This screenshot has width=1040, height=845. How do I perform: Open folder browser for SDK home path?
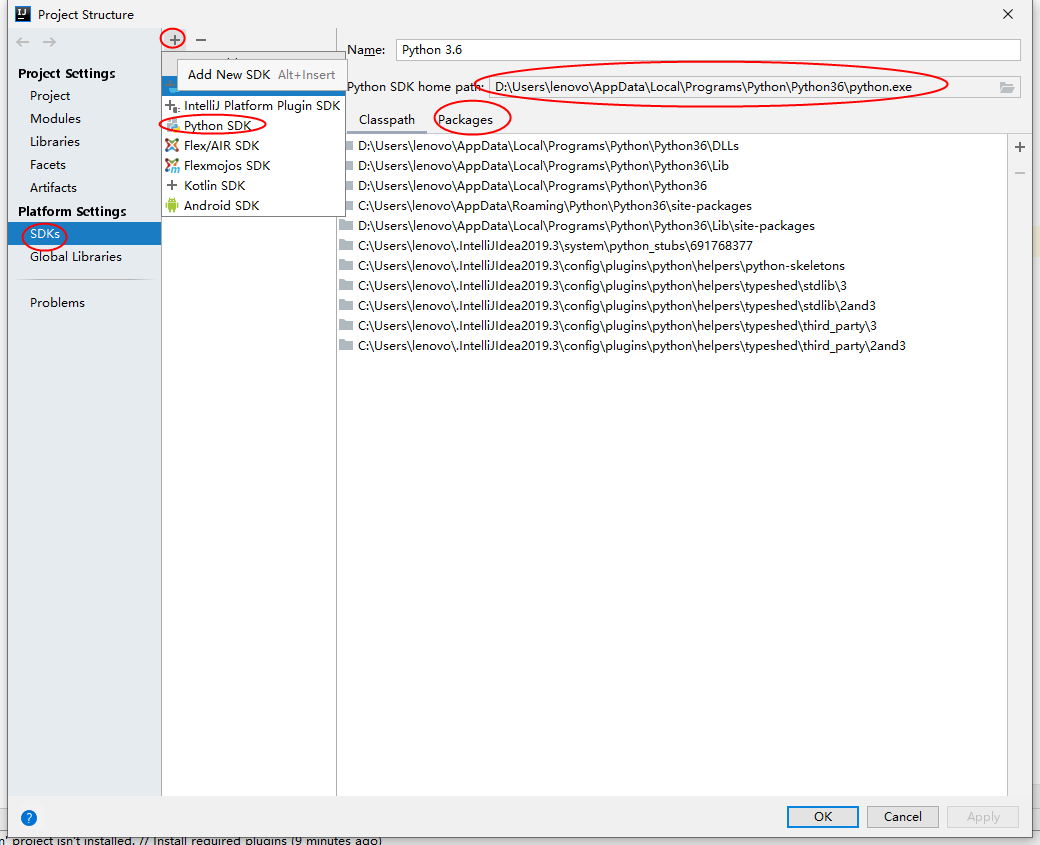(x=1007, y=87)
